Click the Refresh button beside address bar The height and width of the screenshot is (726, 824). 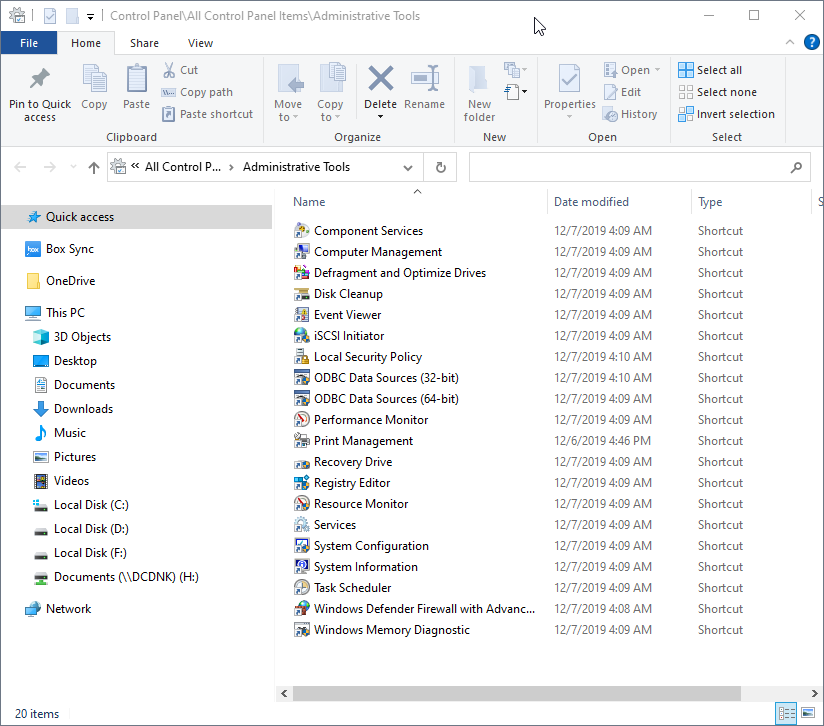(441, 167)
